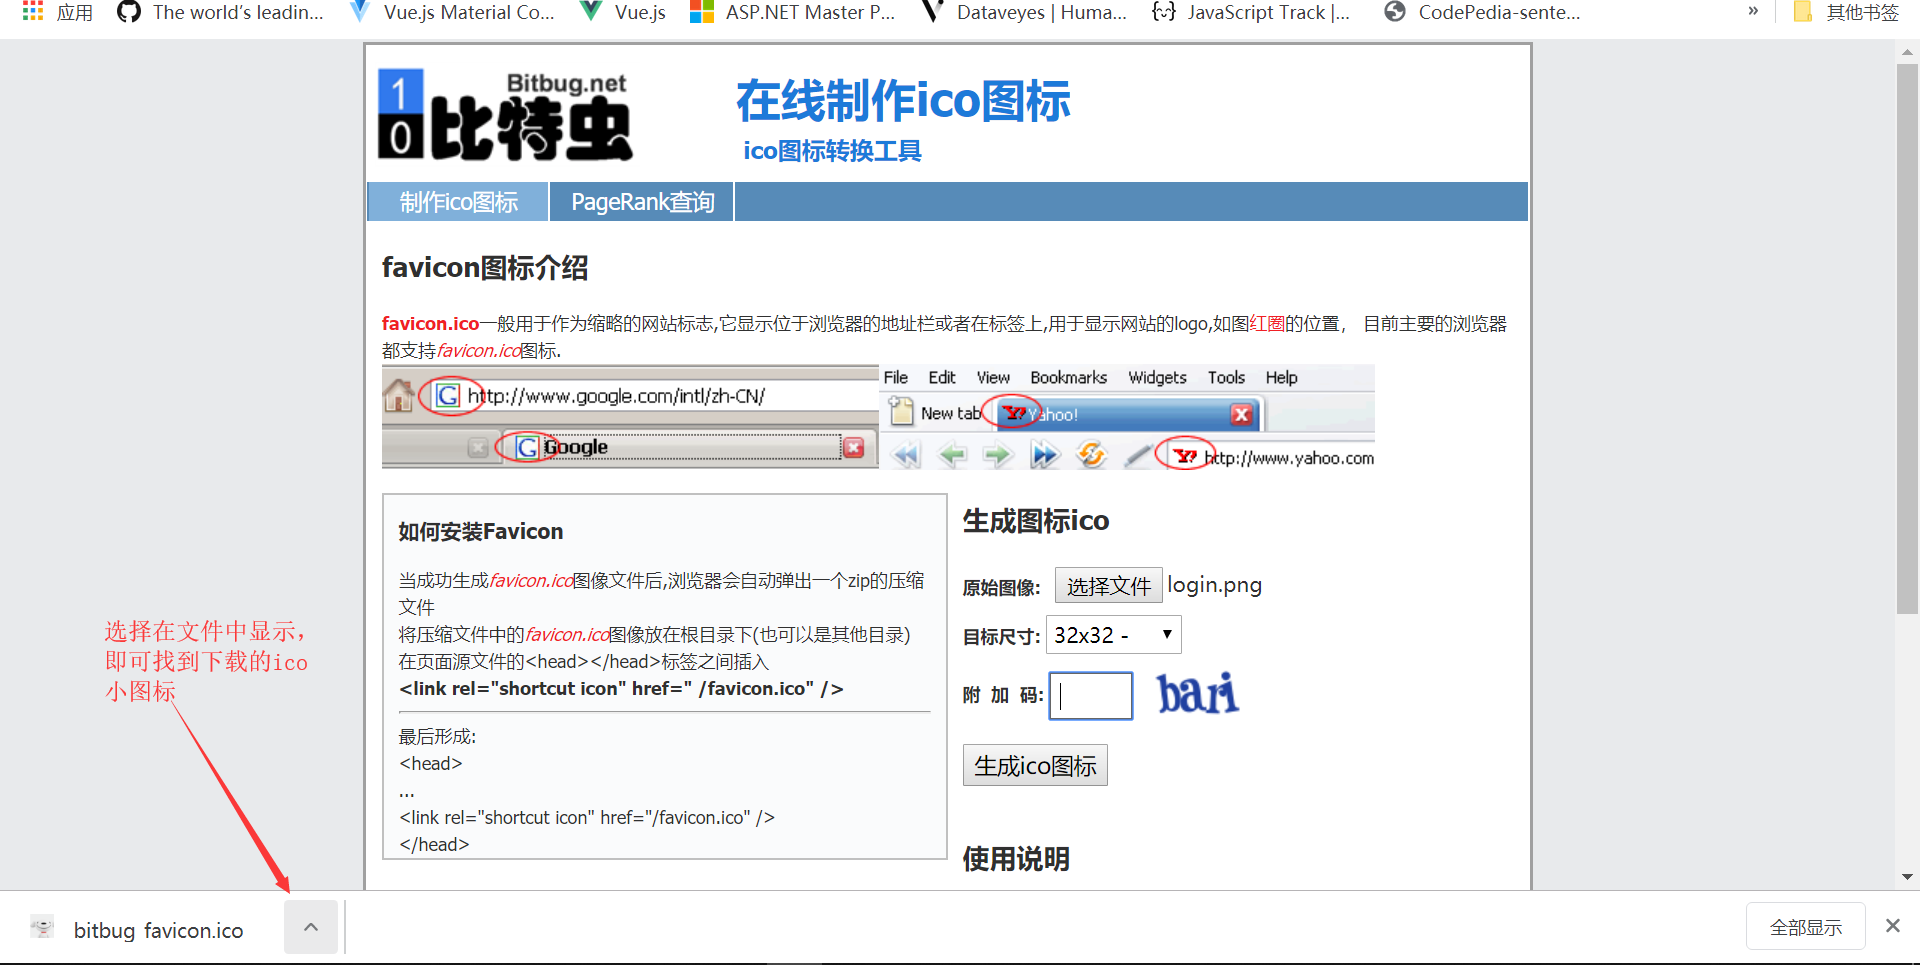Viewport: 1920px width, 965px height.
Task: Click the 应用 apps icon
Action: [x=32, y=12]
